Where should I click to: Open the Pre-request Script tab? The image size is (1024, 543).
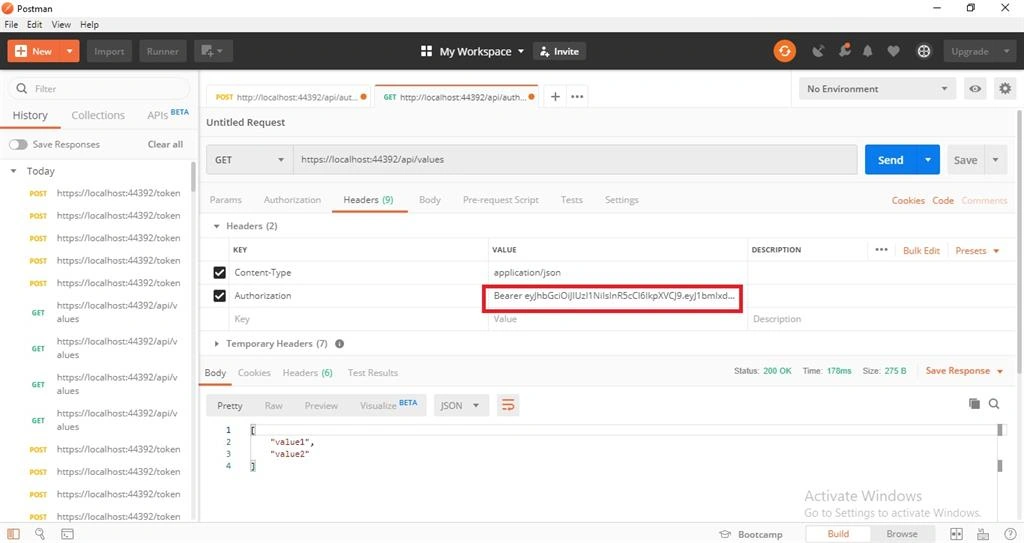click(500, 200)
